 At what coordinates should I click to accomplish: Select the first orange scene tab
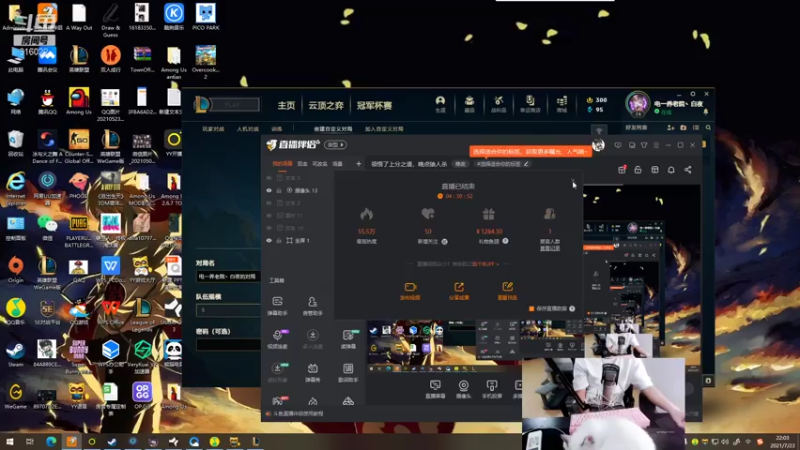click(282, 164)
